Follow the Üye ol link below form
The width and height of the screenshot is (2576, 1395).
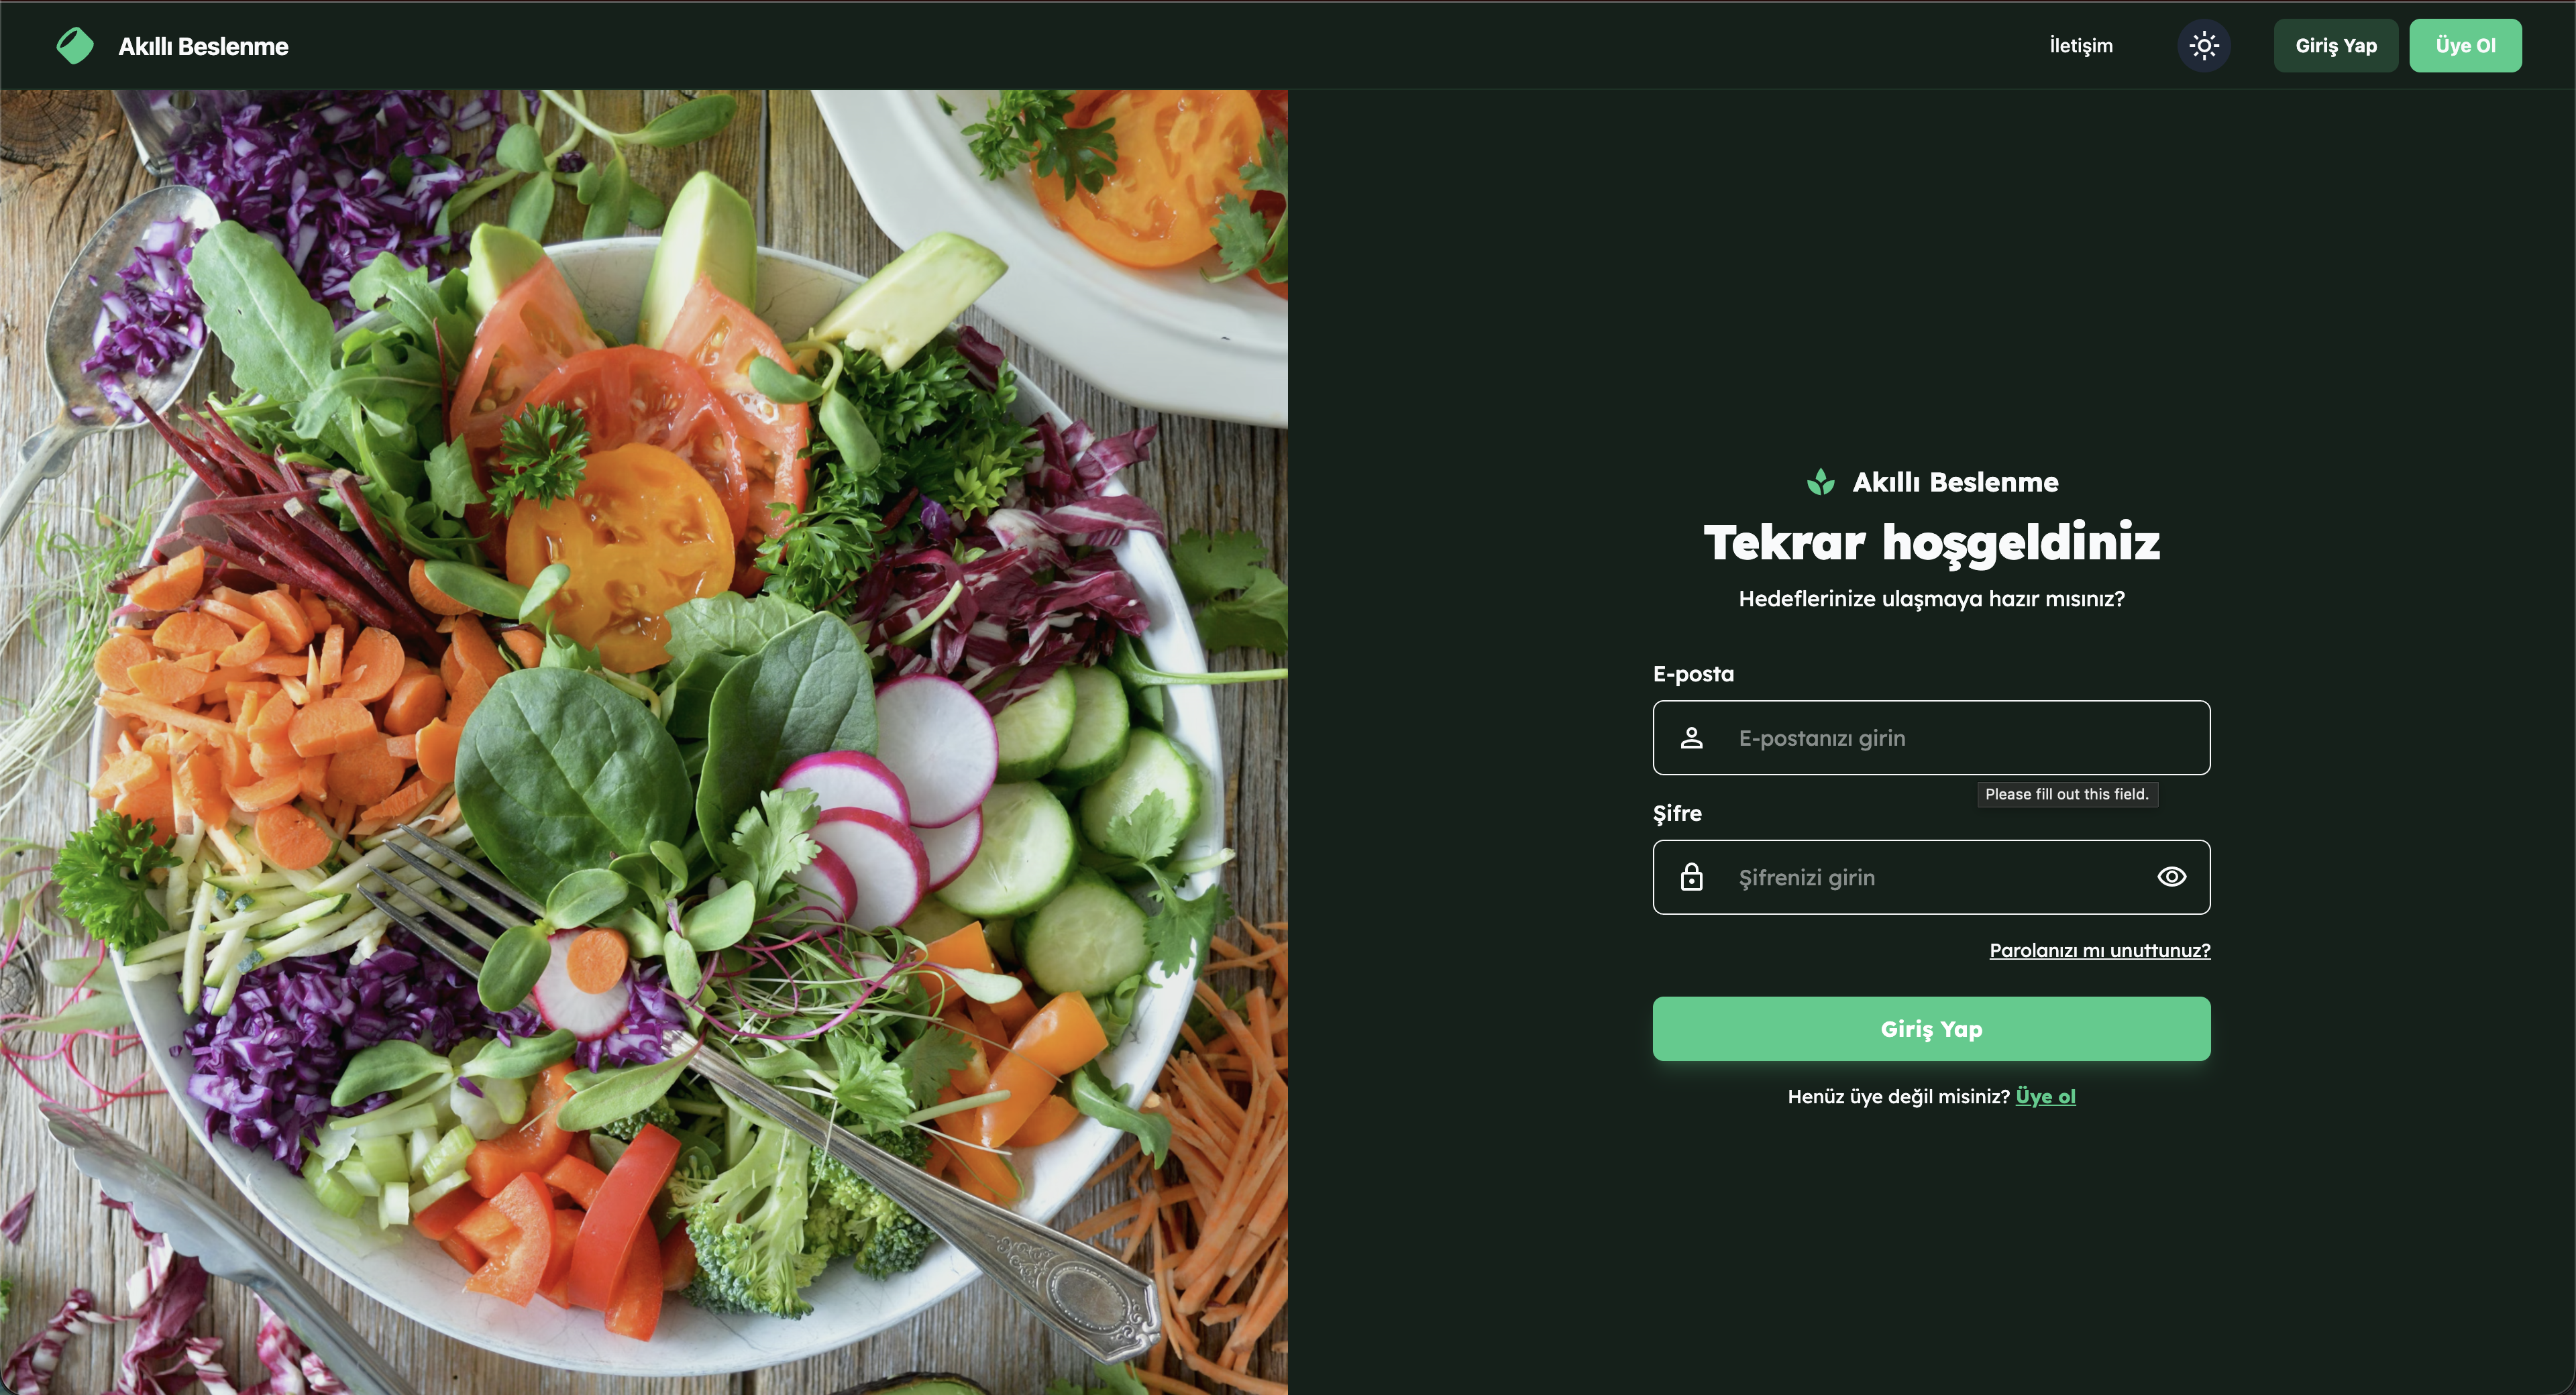click(2045, 1096)
